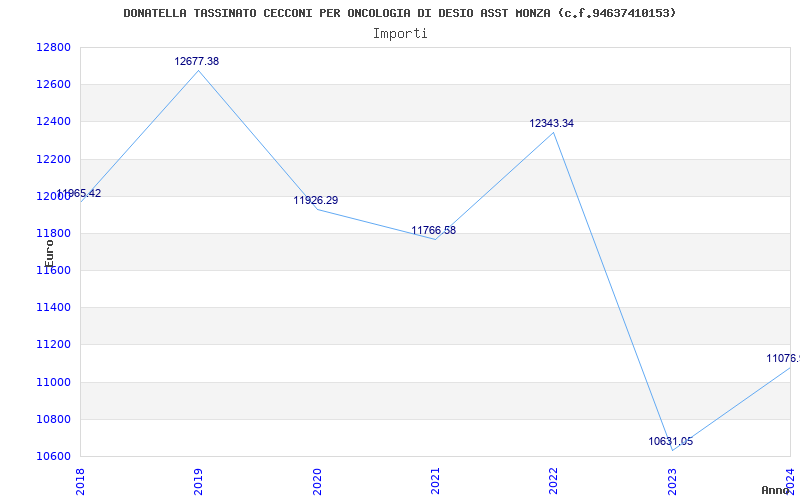Click the 10800 y-axis value
Image resolution: width=800 pixels, height=500 pixels.
(x=53, y=419)
